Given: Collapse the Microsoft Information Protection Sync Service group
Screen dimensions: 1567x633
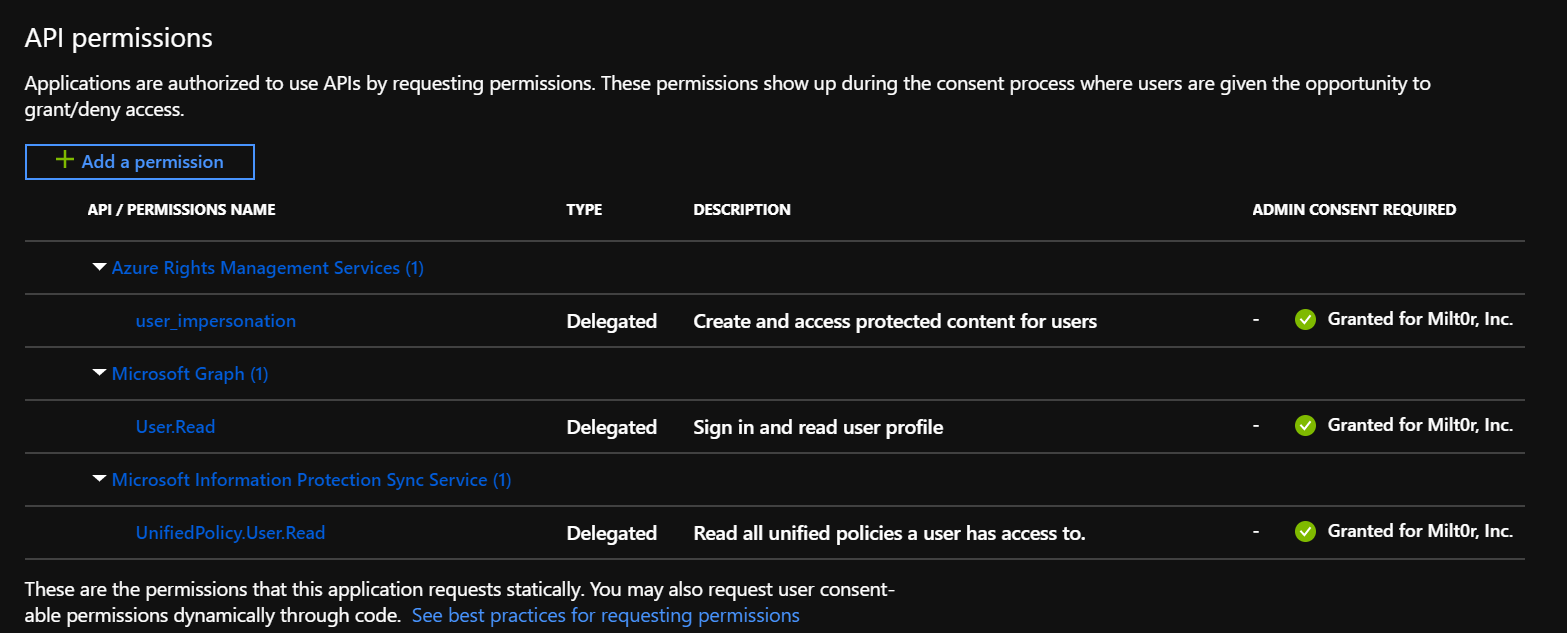Looking at the screenshot, I should point(98,479).
